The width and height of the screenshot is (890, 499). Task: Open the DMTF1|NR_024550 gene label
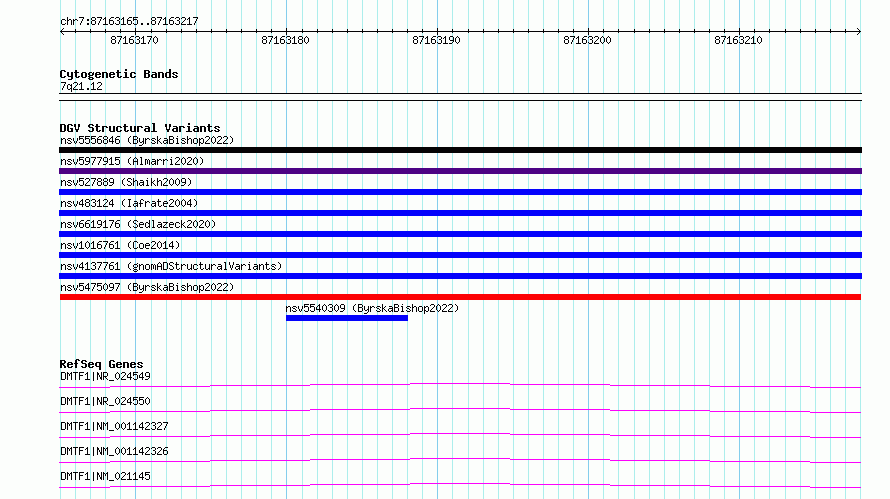click(x=105, y=401)
